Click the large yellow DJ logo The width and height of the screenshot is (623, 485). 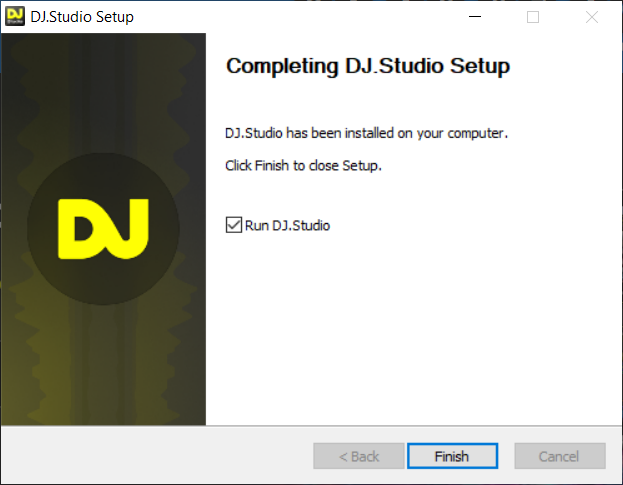(x=103, y=229)
